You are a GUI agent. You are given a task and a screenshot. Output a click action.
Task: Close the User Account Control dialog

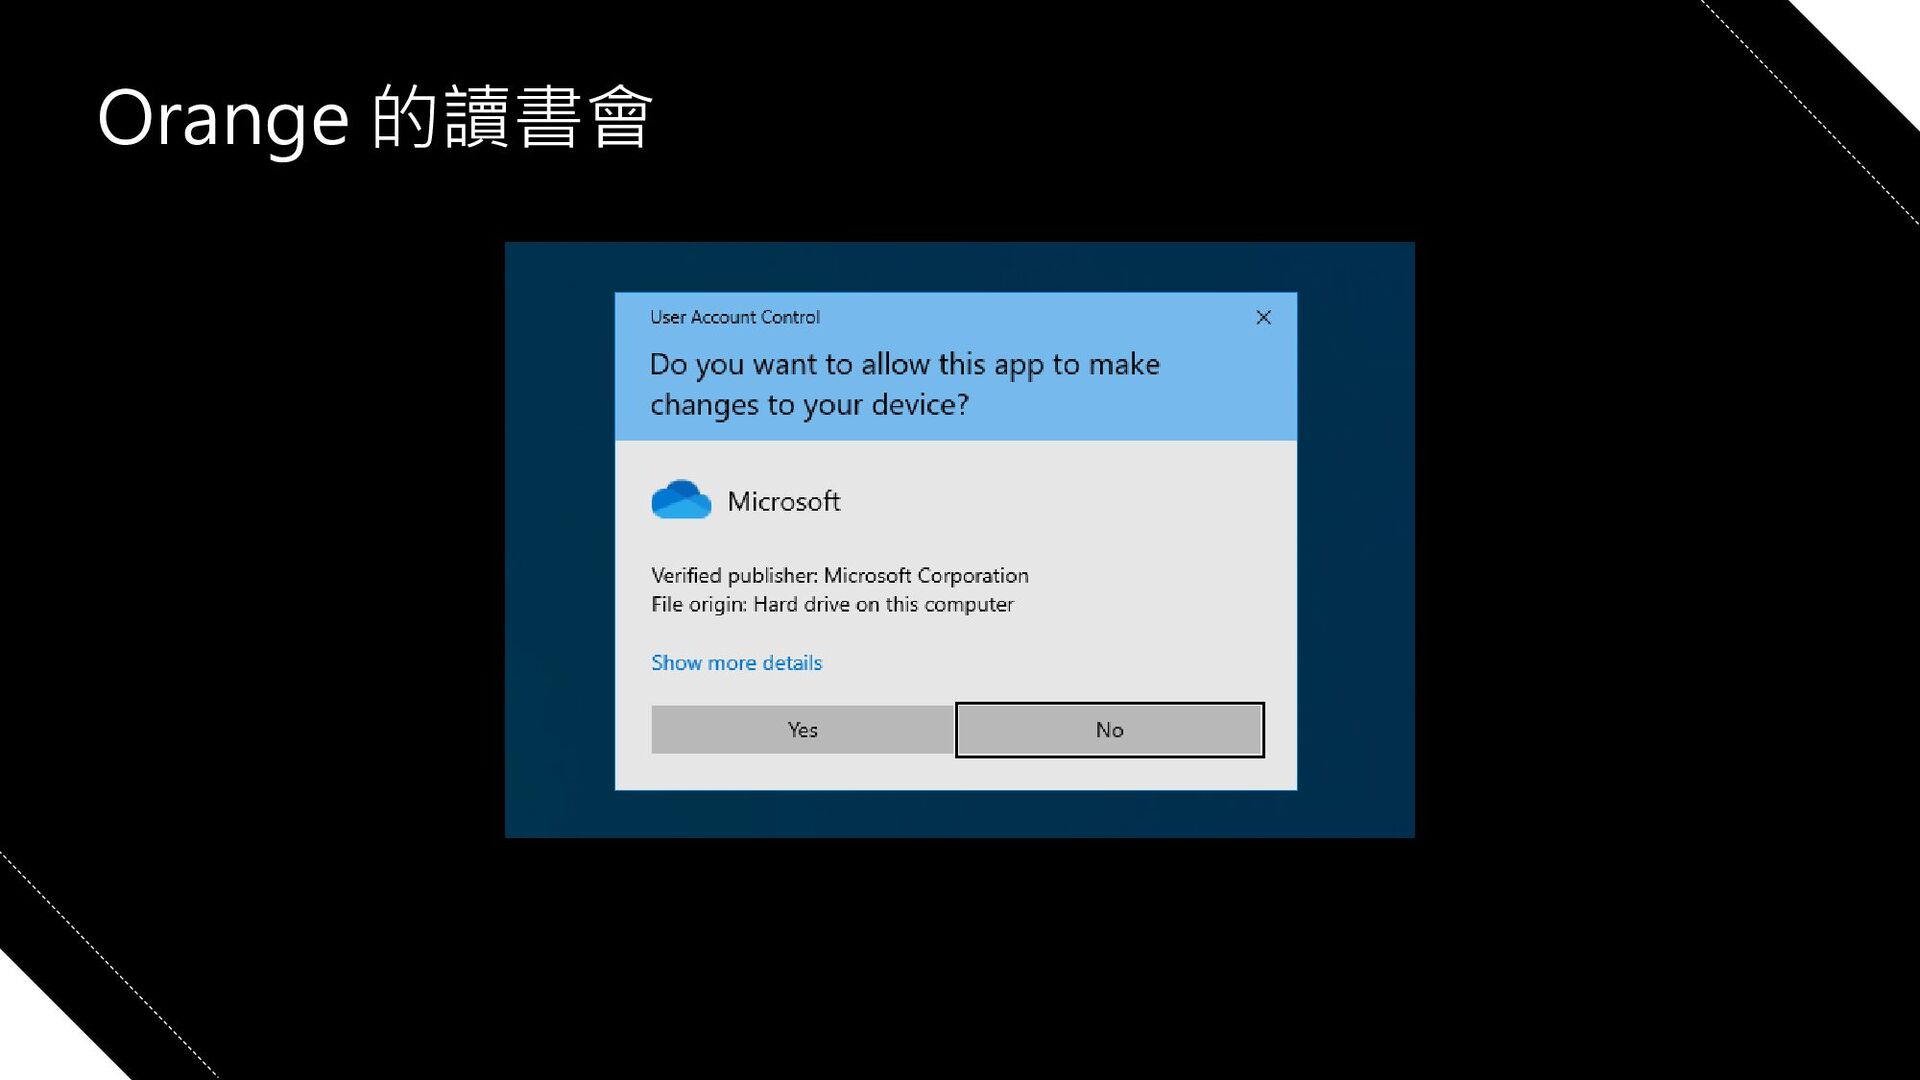(x=1263, y=317)
